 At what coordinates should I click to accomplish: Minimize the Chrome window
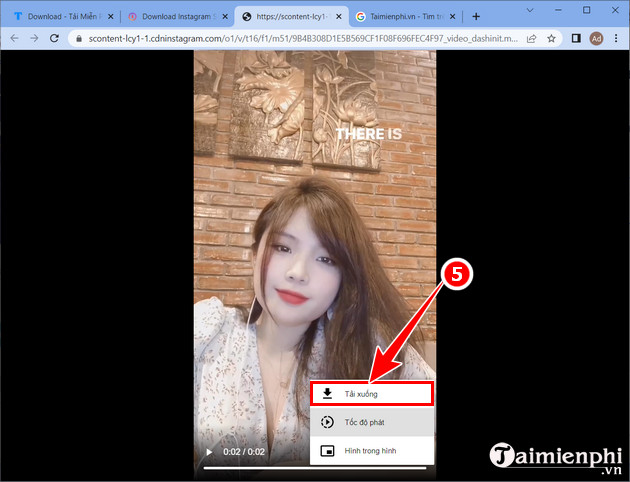tap(558, 10)
